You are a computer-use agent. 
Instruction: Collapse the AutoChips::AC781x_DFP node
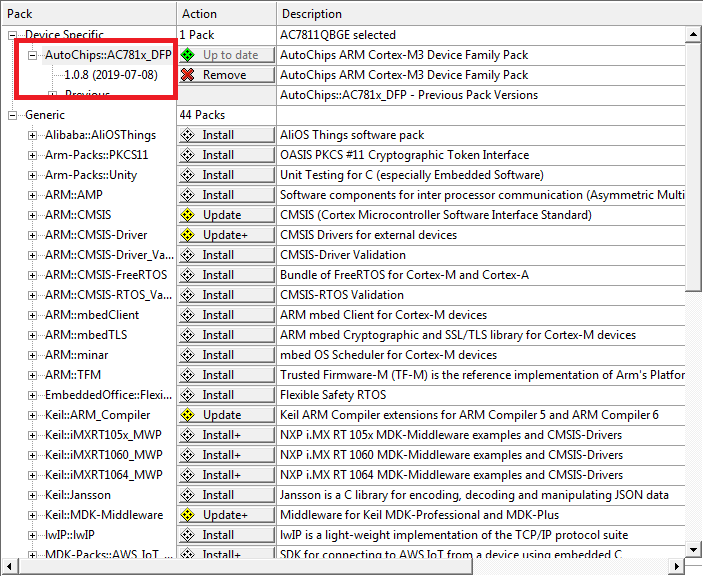click(32, 55)
